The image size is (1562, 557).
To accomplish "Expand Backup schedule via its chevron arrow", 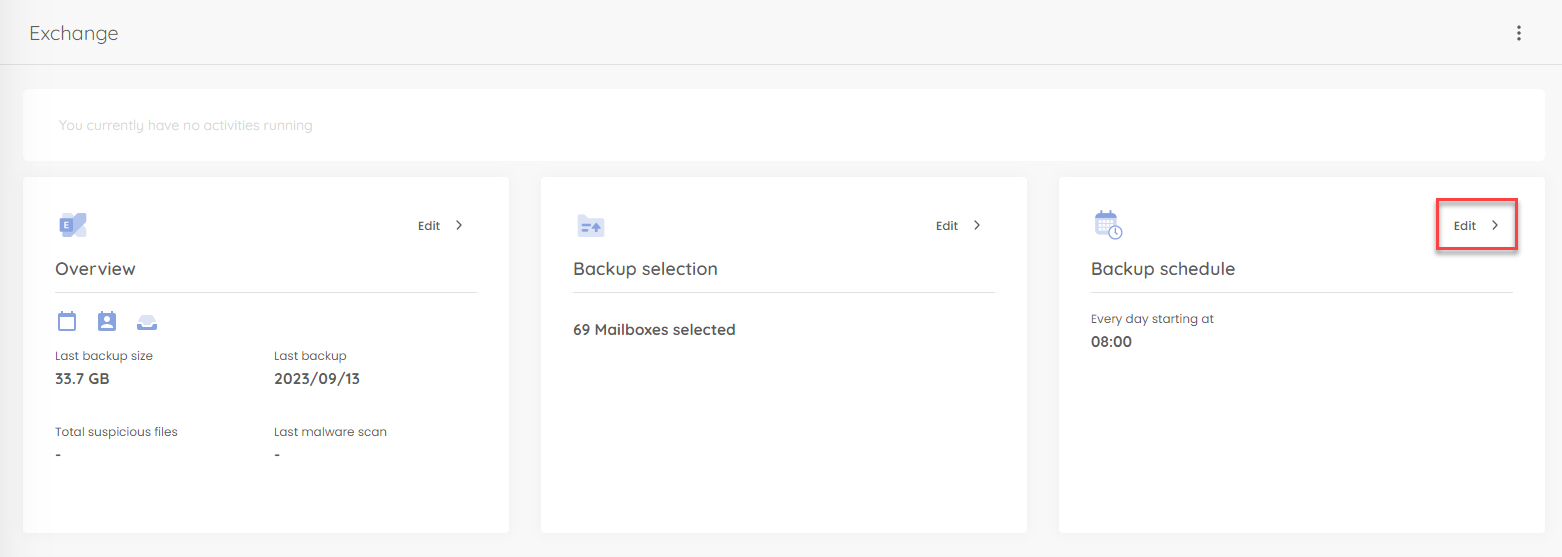I will [x=1495, y=225].
